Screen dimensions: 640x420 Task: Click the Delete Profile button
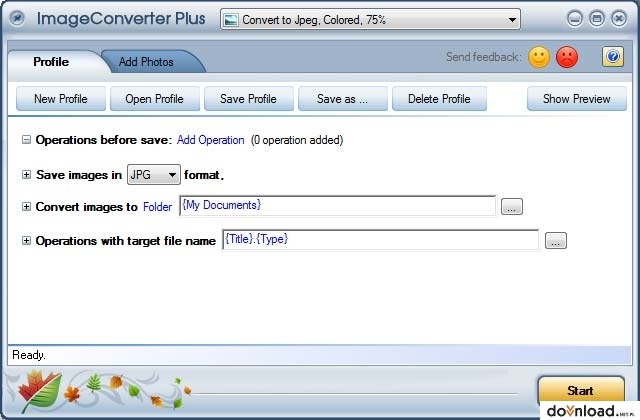click(439, 99)
